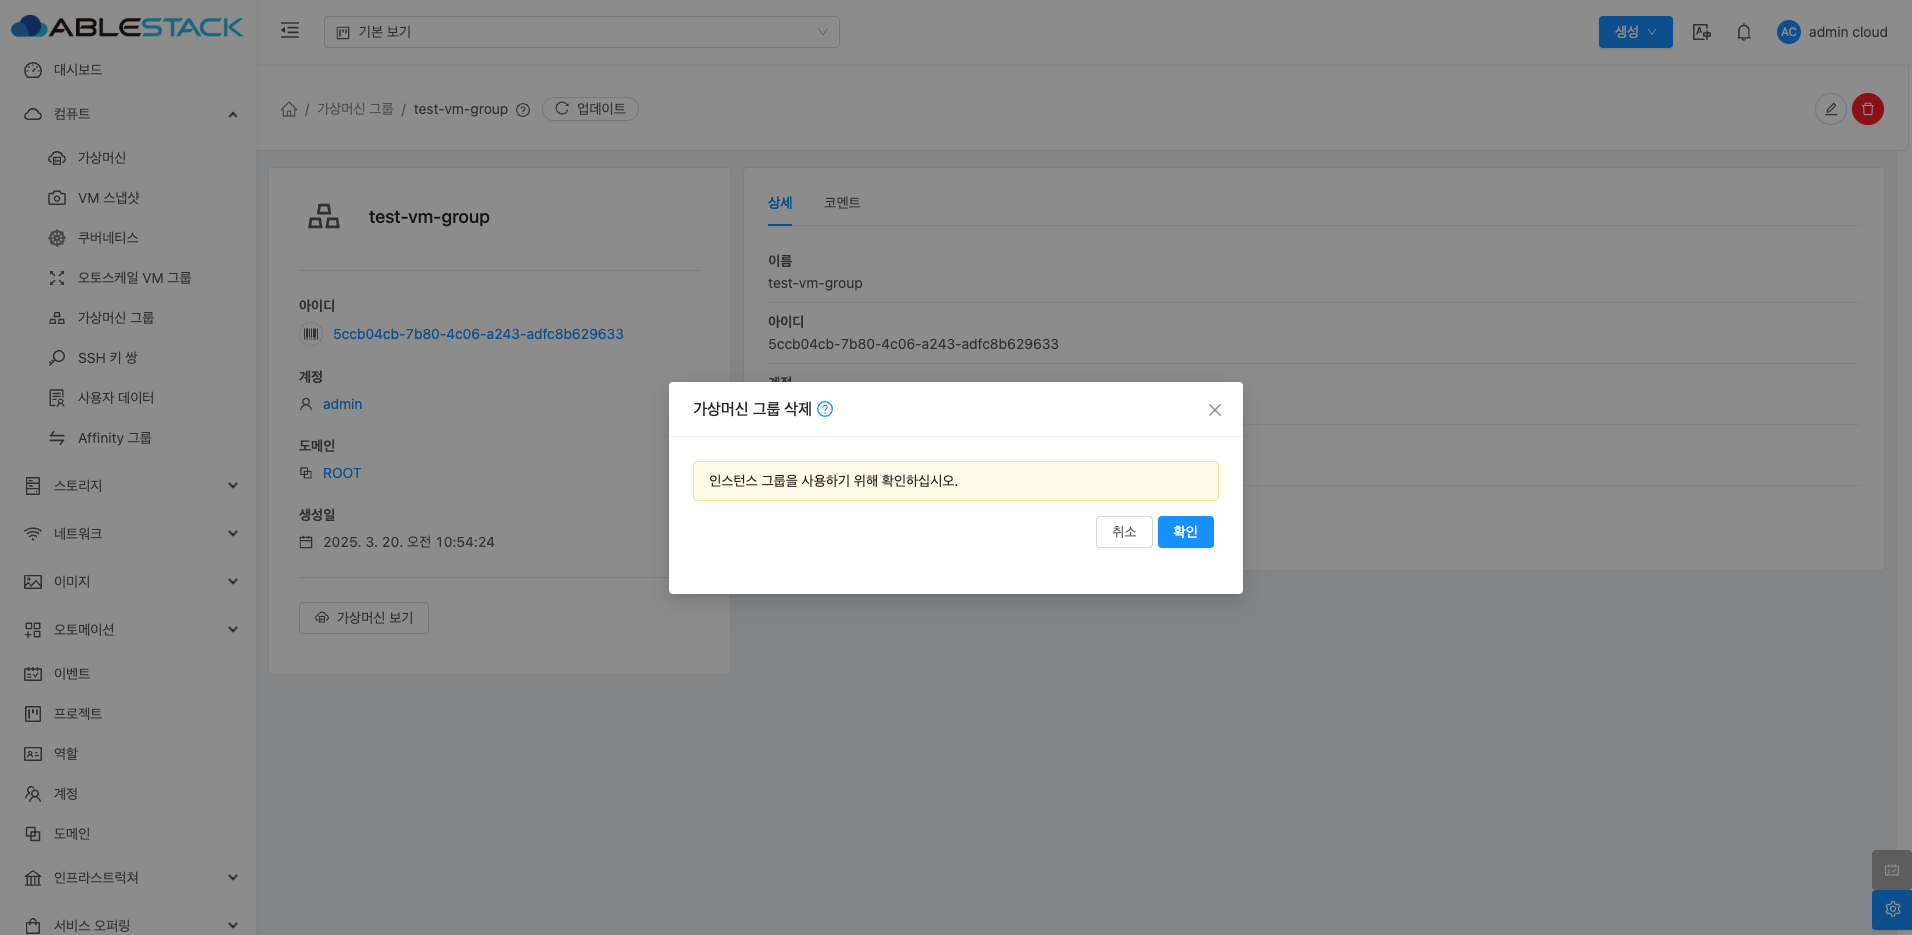The image size is (1912, 935).
Task: Click the red delete trash button
Action: point(1868,109)
